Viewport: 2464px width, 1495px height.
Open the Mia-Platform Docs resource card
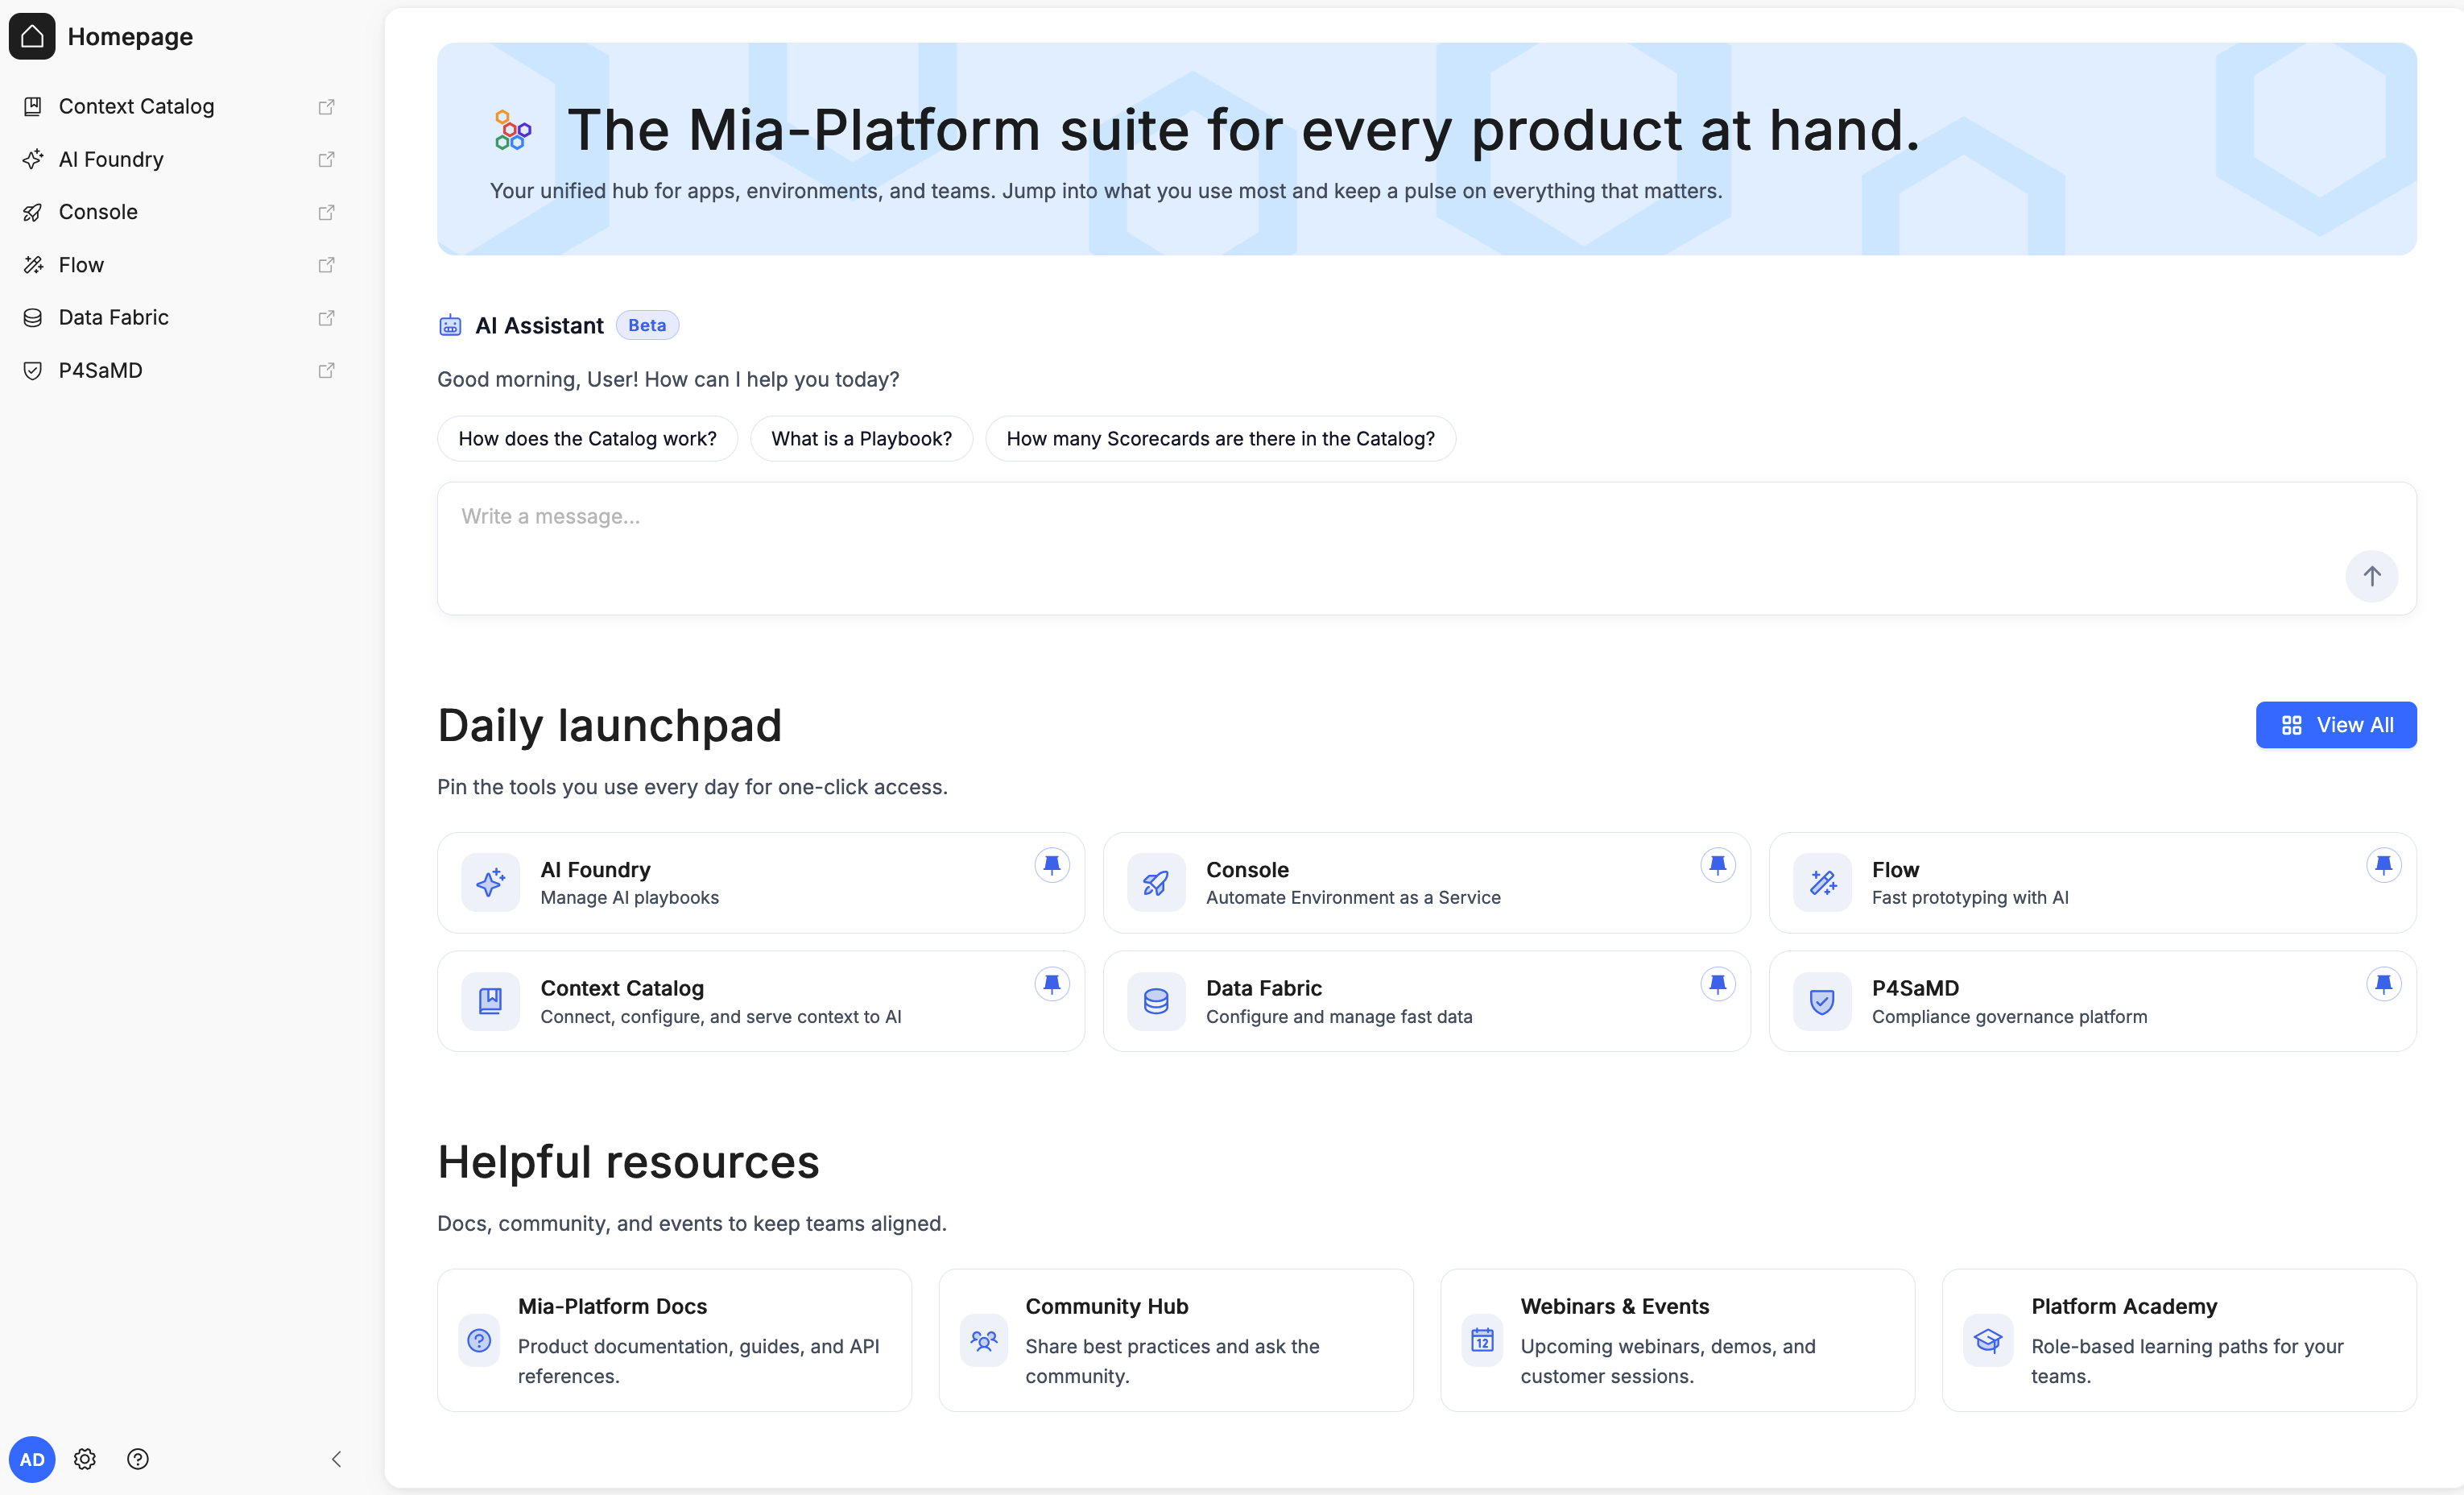click(x=674, y=1340)
